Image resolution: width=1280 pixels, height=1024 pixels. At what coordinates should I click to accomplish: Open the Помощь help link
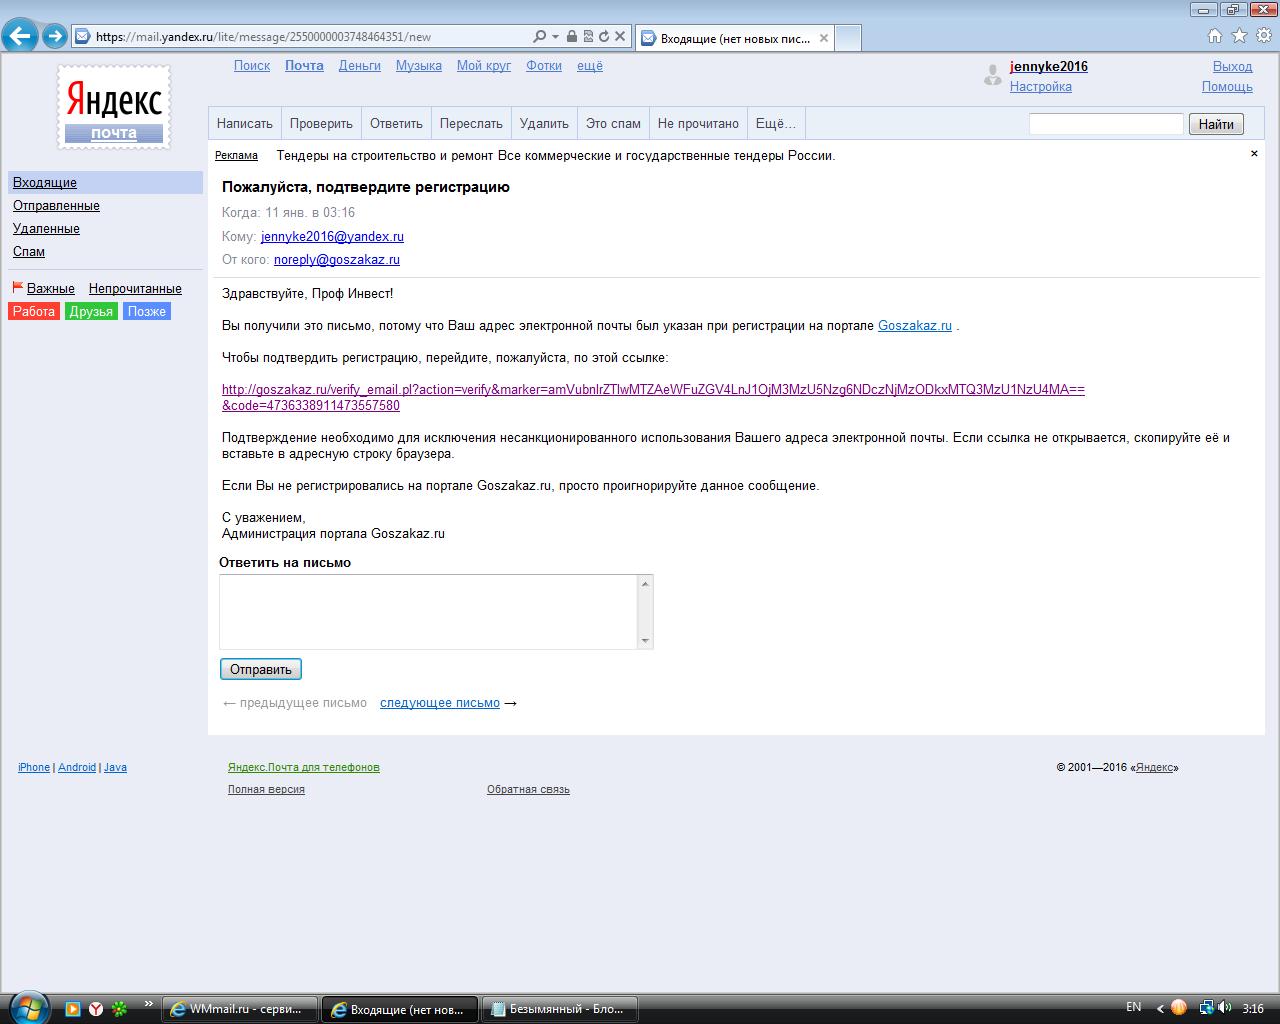coord(1228,87)
